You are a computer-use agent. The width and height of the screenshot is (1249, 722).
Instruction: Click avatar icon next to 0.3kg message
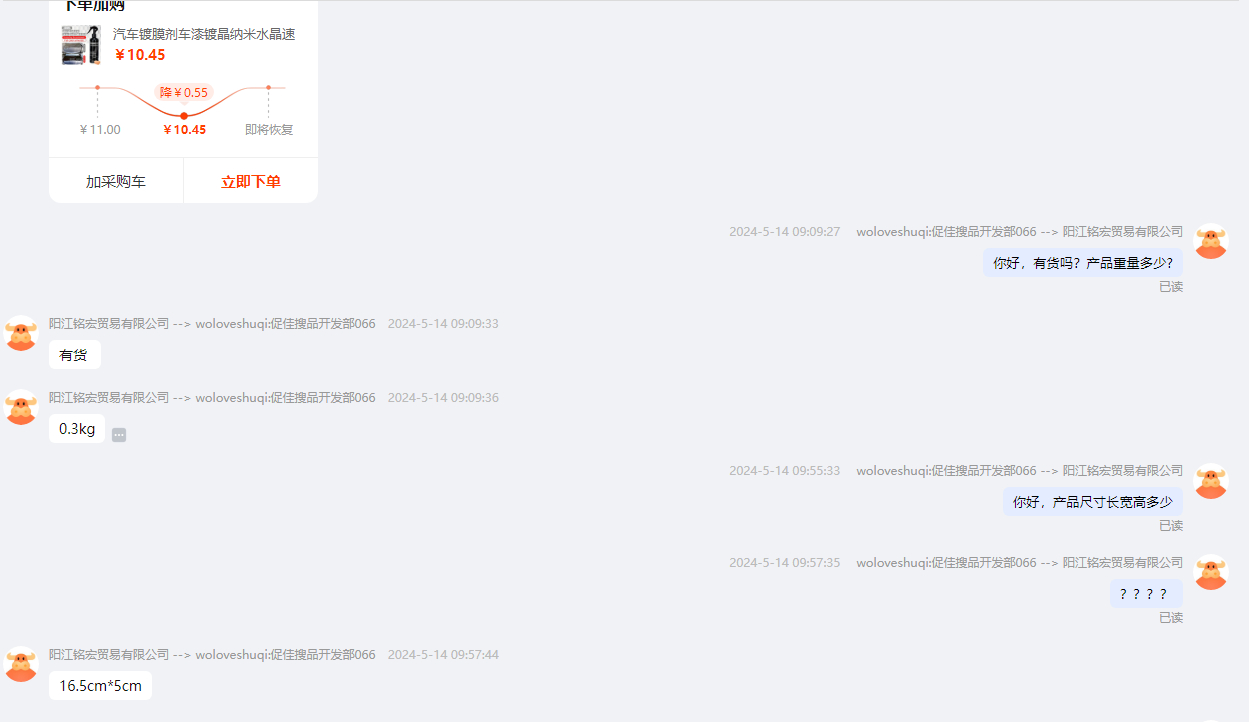coord(21,407)
